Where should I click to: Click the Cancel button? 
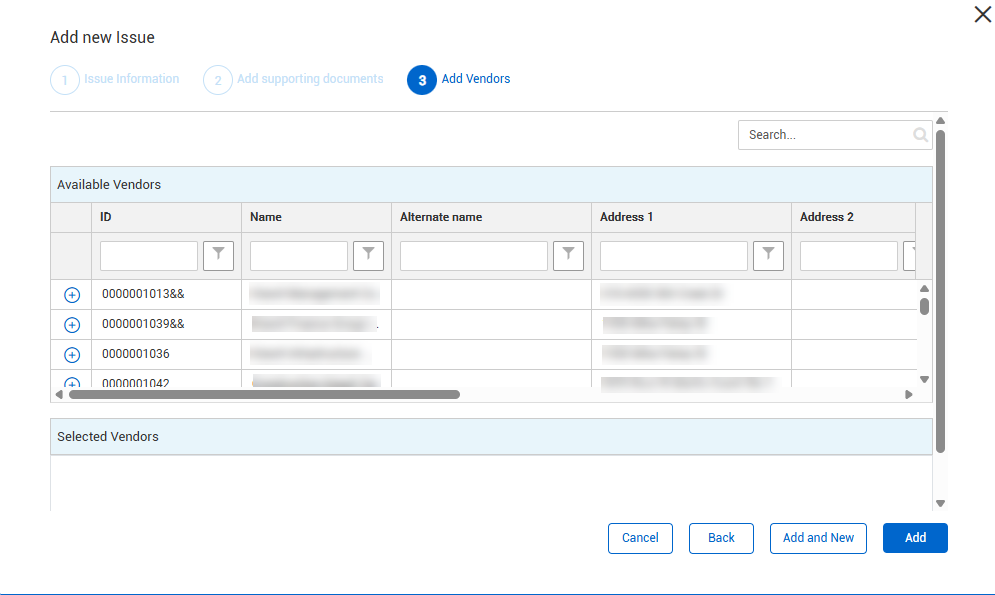coord(640,538)
